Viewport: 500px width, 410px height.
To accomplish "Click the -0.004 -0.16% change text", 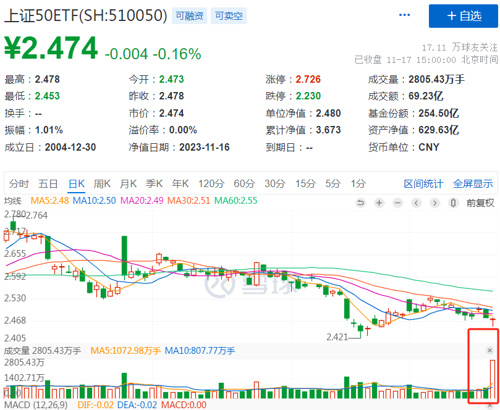I will pos(153,54).
